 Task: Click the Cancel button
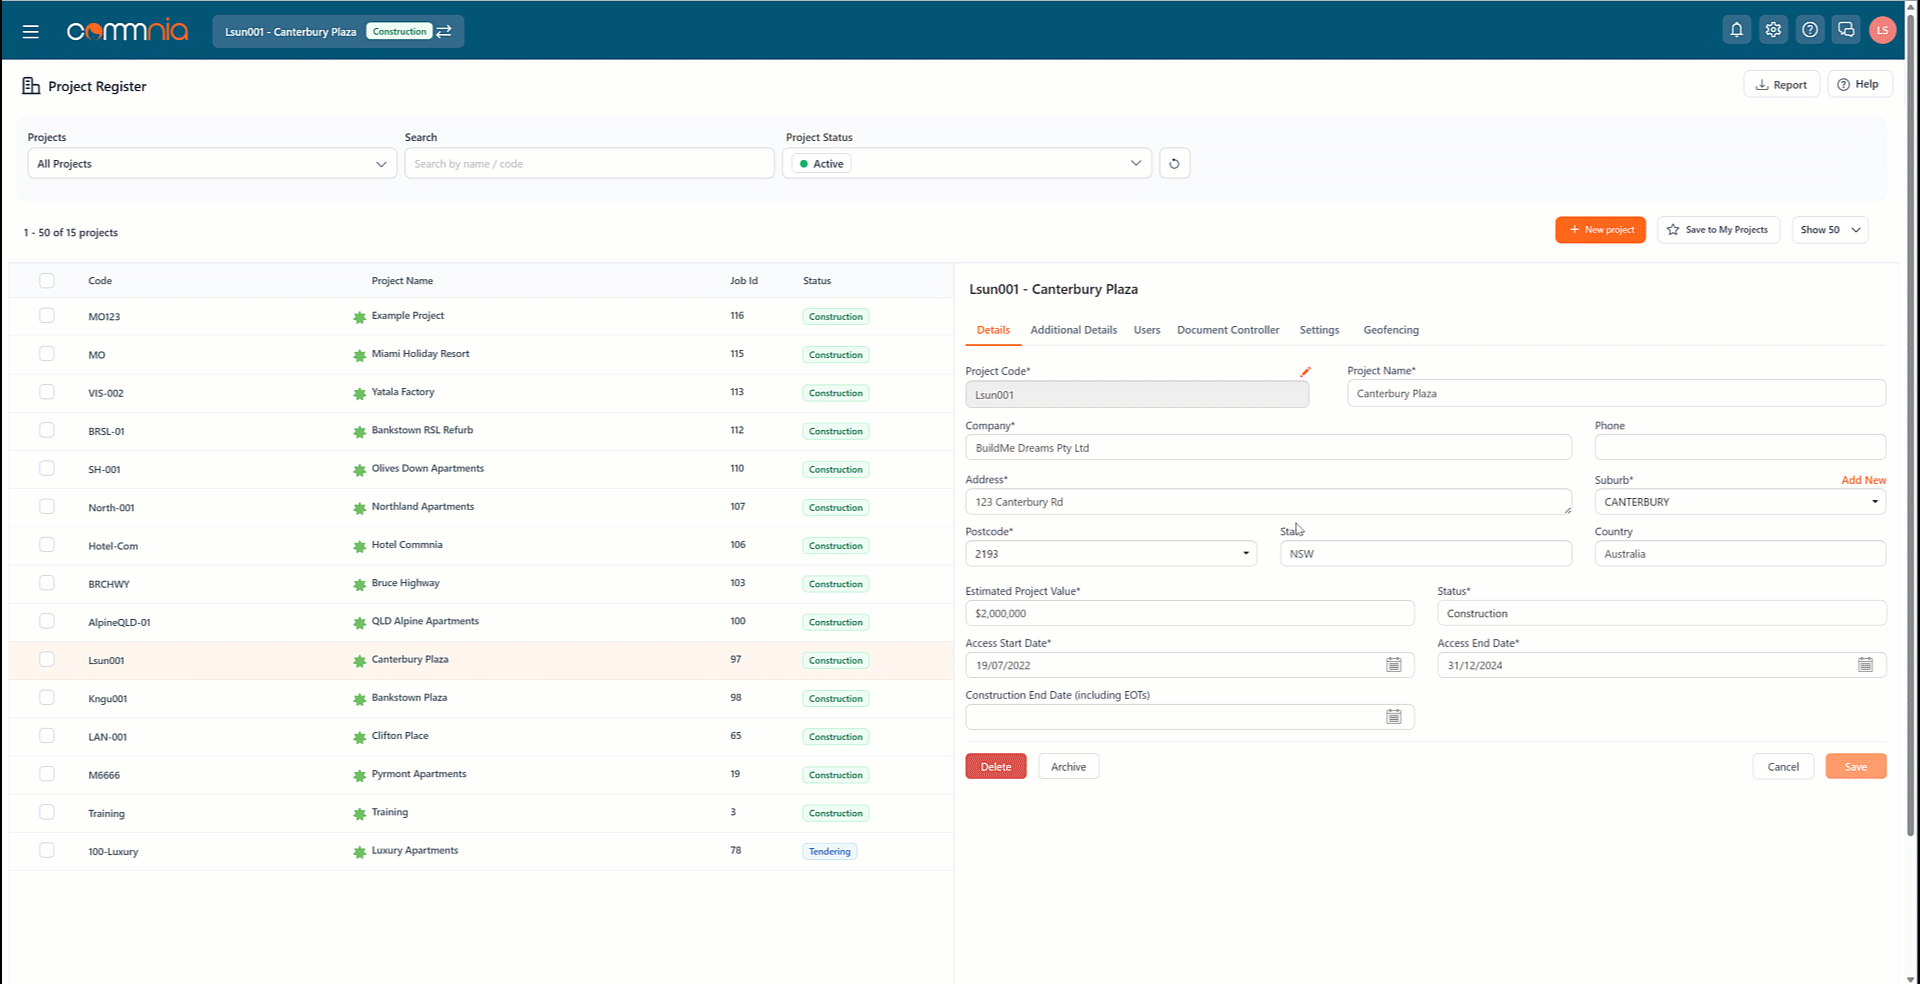(1783, 767)
